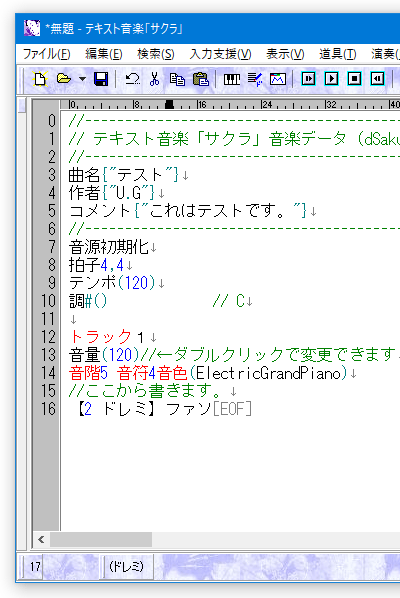Click the 調#() line
Image resolution: width=400 pixels, height=598 pixels.
[88, 301]
